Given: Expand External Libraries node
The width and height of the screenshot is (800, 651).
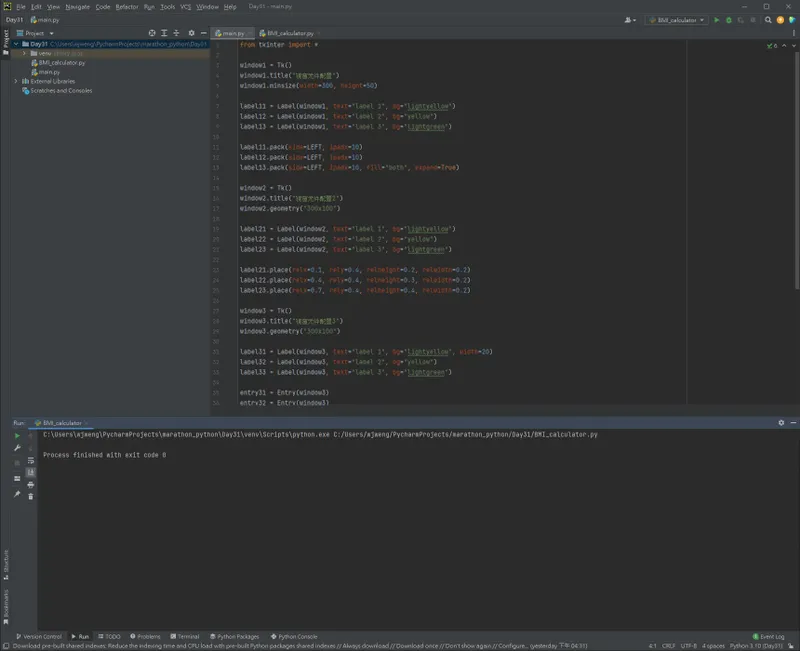Looking at the screenshot, I should click(16, 81).
